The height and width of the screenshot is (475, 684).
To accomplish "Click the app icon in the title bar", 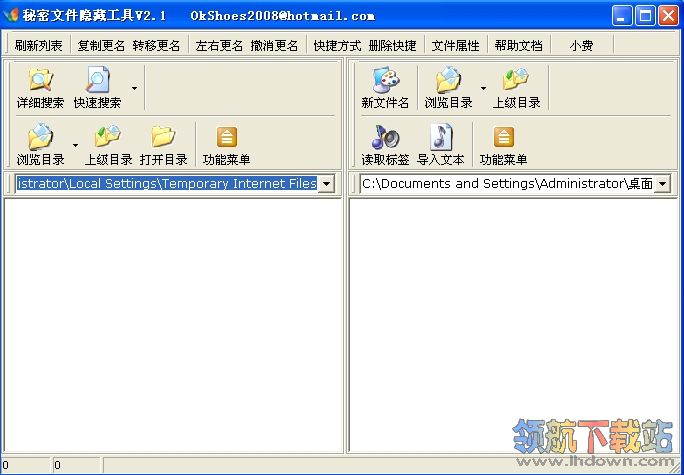I will coord(10,16).
